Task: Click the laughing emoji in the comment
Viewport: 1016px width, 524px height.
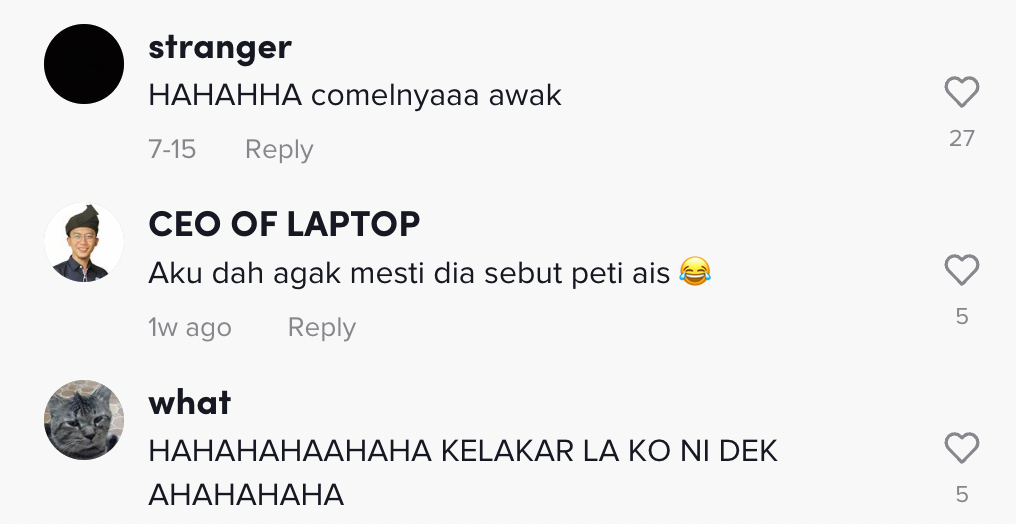Action: pyautogui.click(x=694, y=272)
